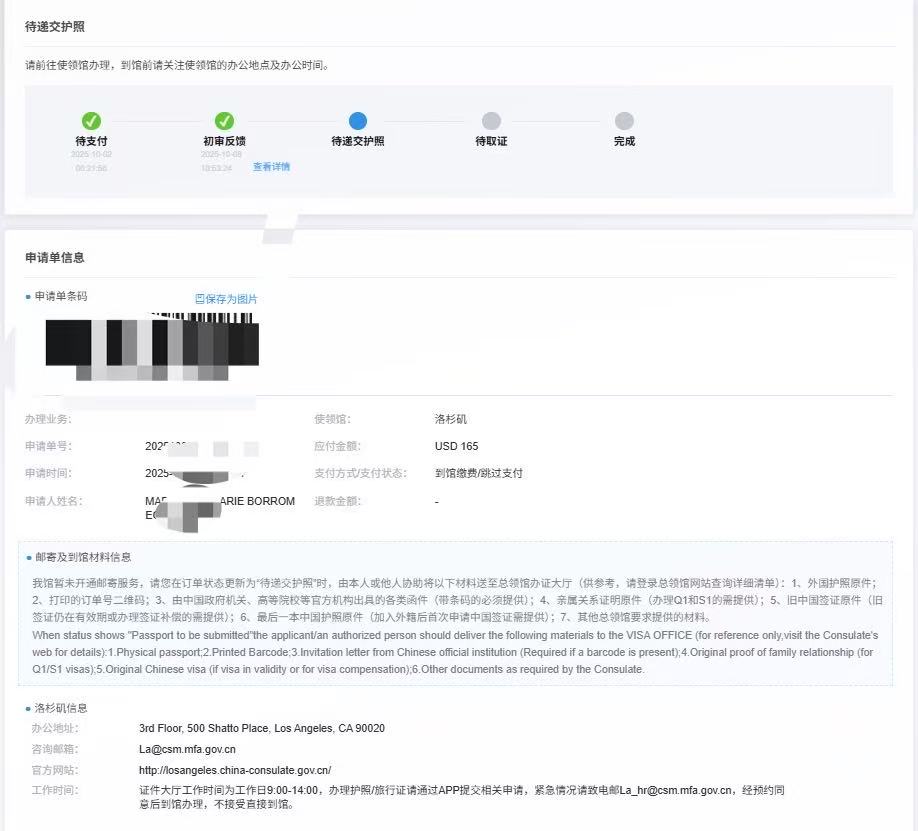Open the losangeles.china-consulate.gov.cn website link

(x=235, y=770)
